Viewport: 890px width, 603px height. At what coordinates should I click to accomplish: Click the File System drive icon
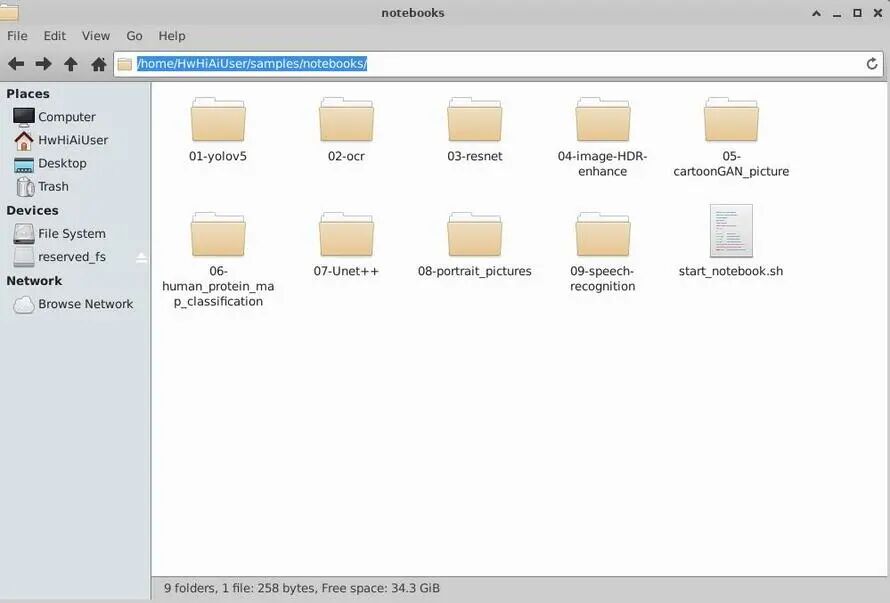pyautogui.click(x=24, y=233)
